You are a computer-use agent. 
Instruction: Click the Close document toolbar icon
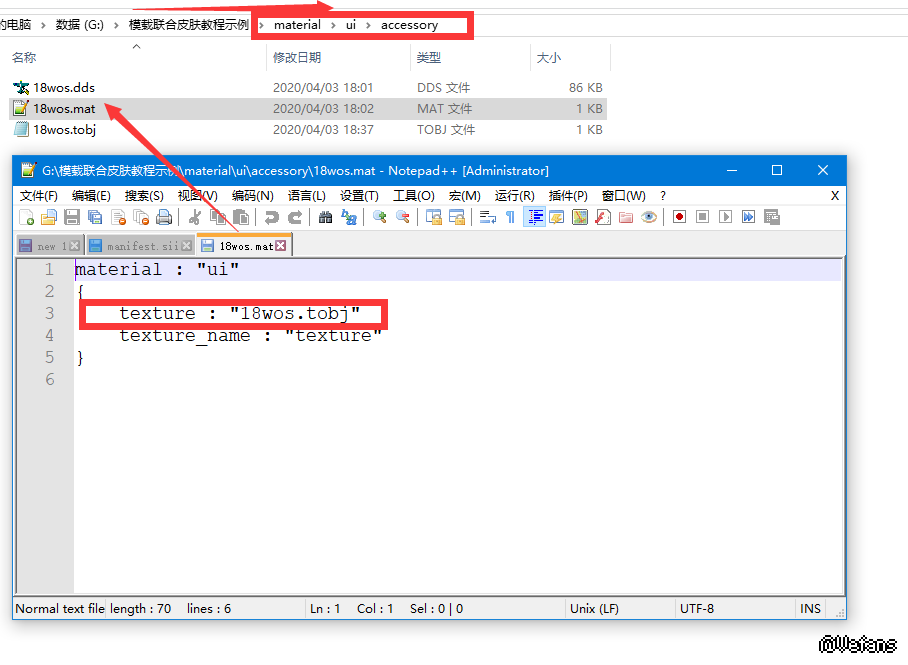118,217
